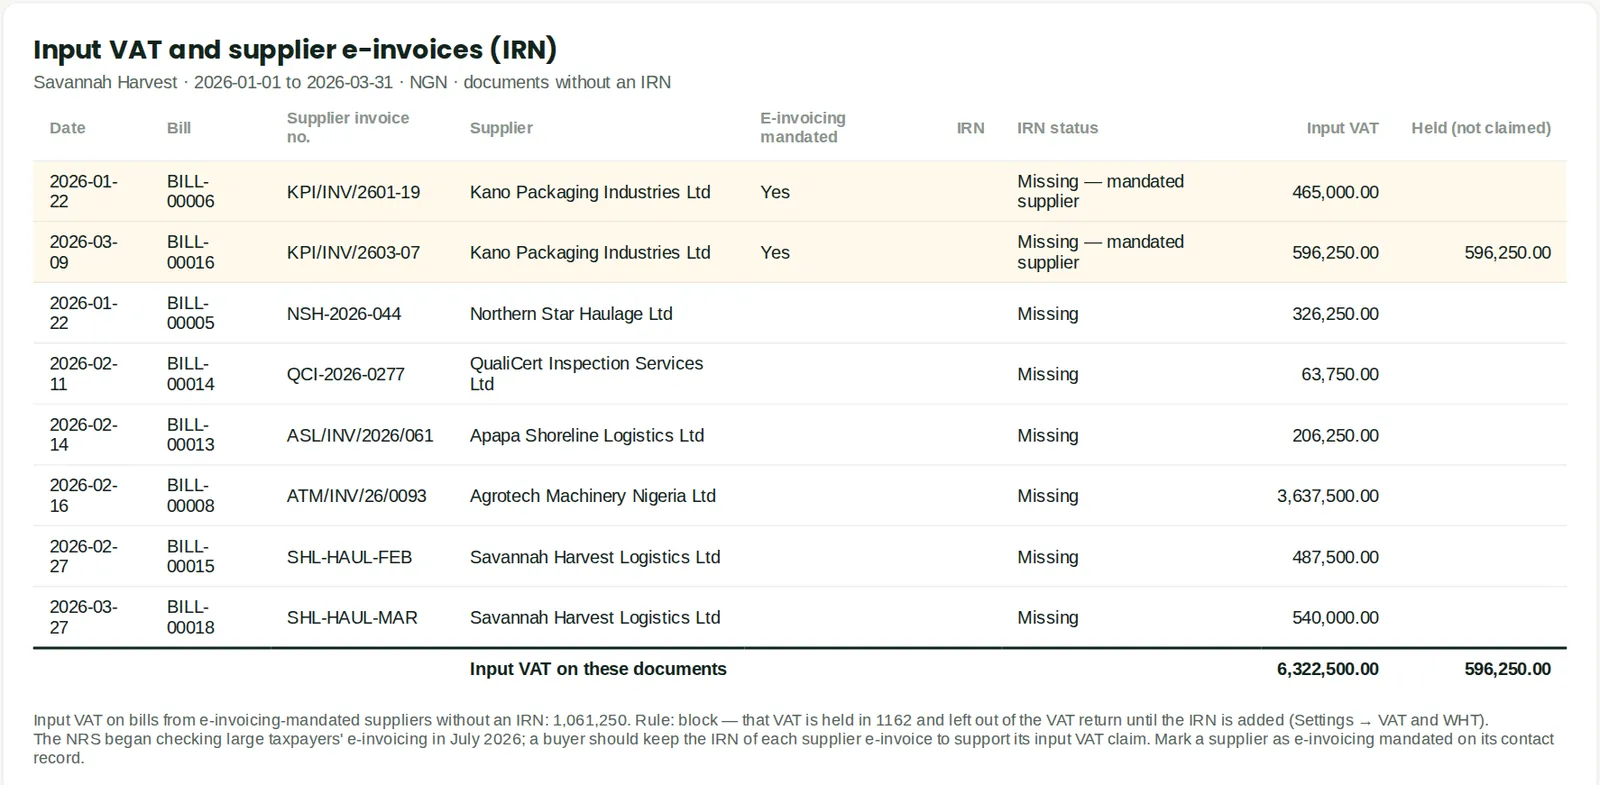This screenshot has height=785, width=1600.
Task: Select supplier invoice NSH-2026-044
Action: coord(343,314)
